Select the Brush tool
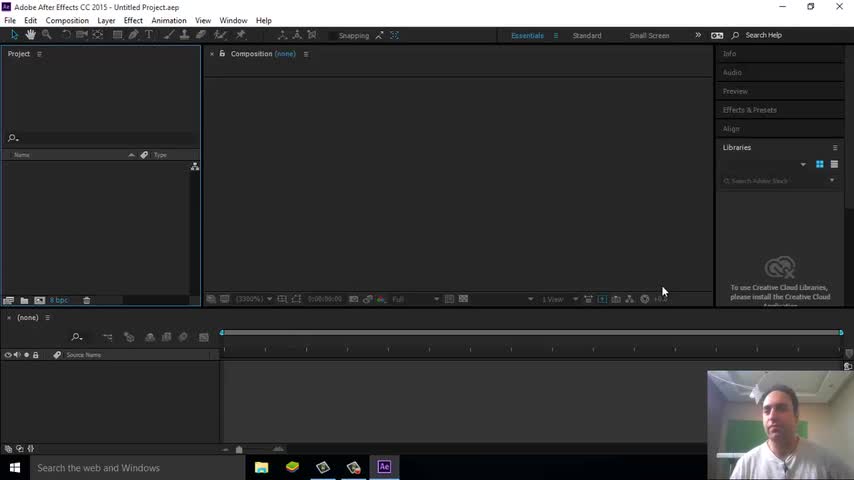Image resolution: width=854 pixels, height=480 pixels. [x=169, y=35]
